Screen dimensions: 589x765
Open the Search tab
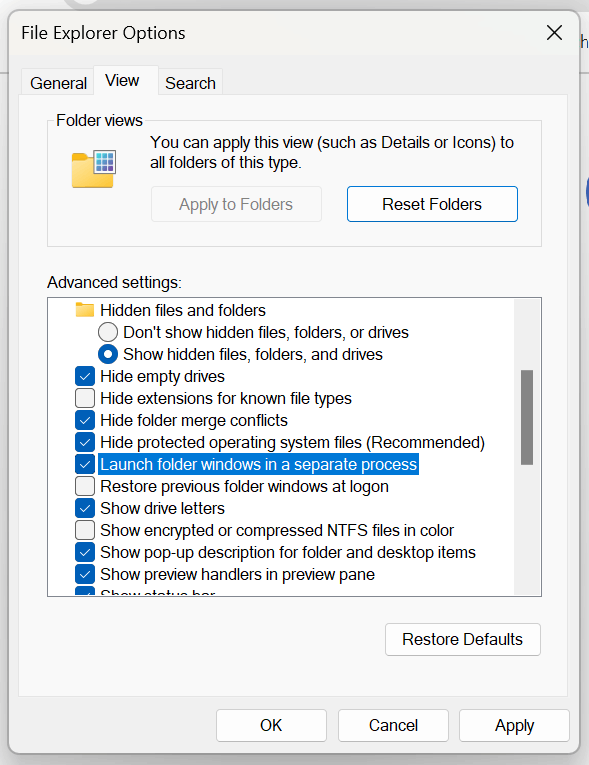tap(190, 83)
